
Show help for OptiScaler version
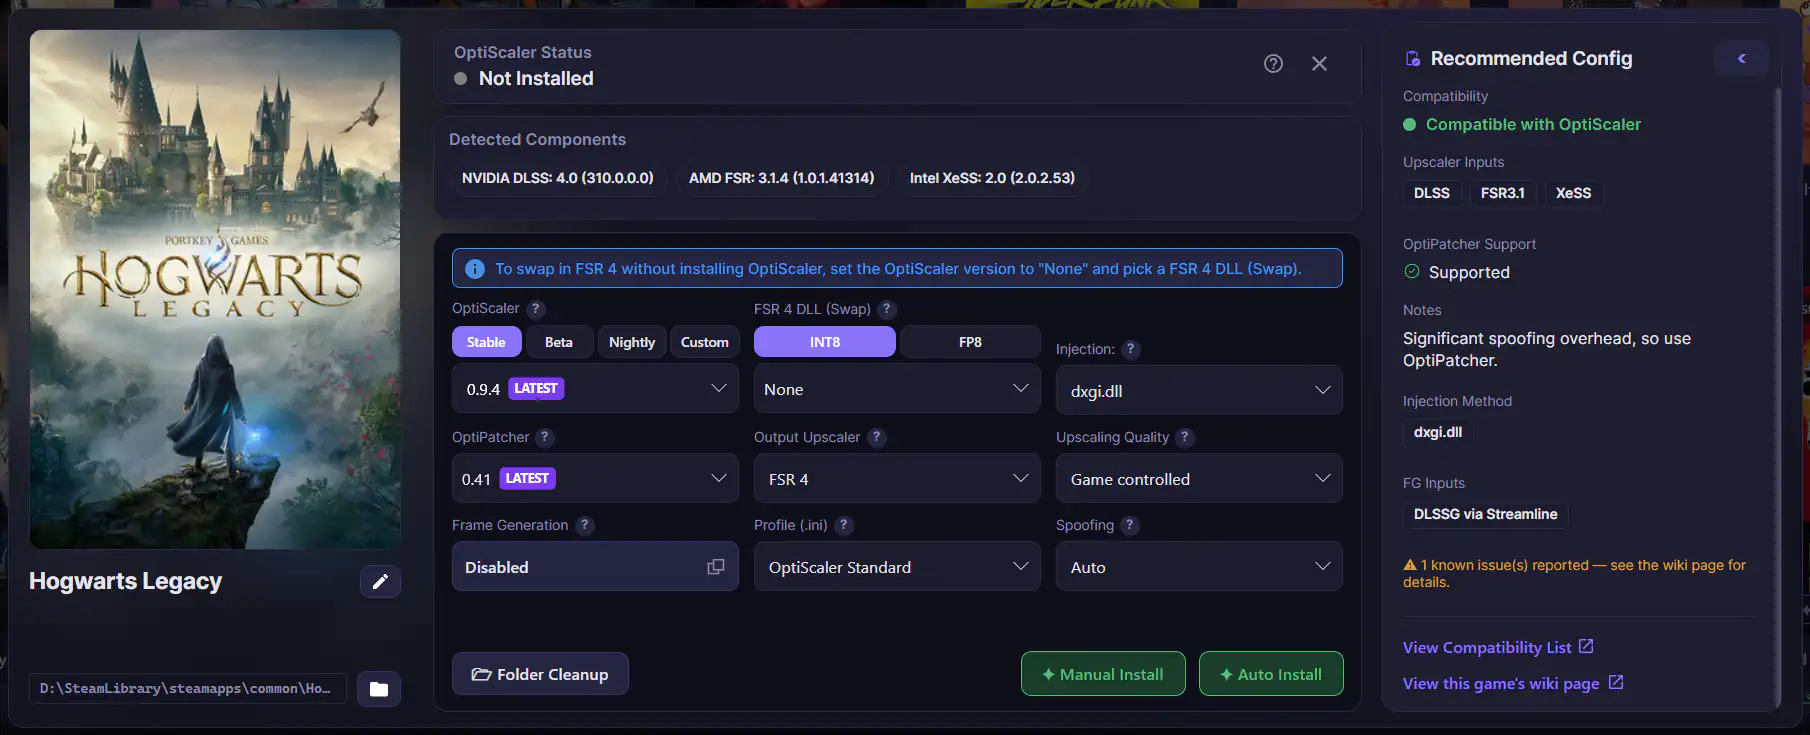pos(536,309)
